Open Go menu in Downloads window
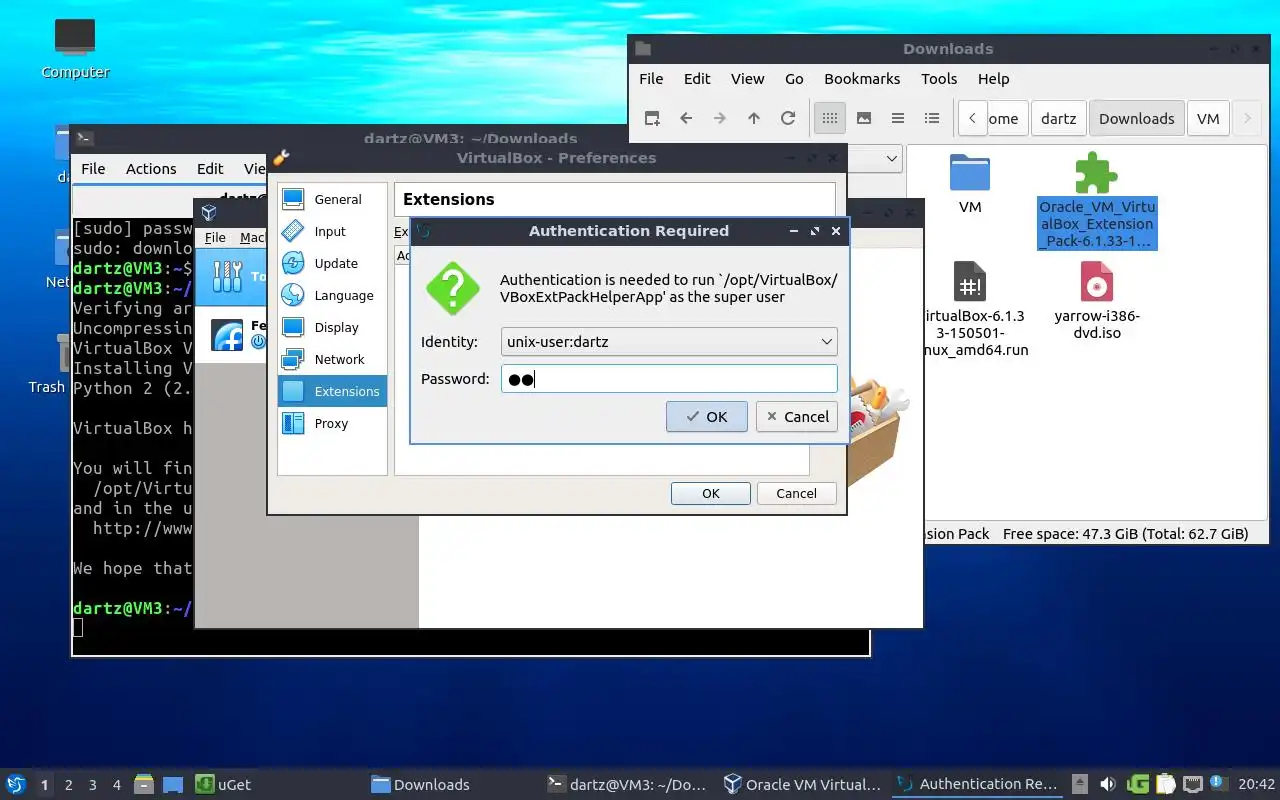 (x=794, y=78)
